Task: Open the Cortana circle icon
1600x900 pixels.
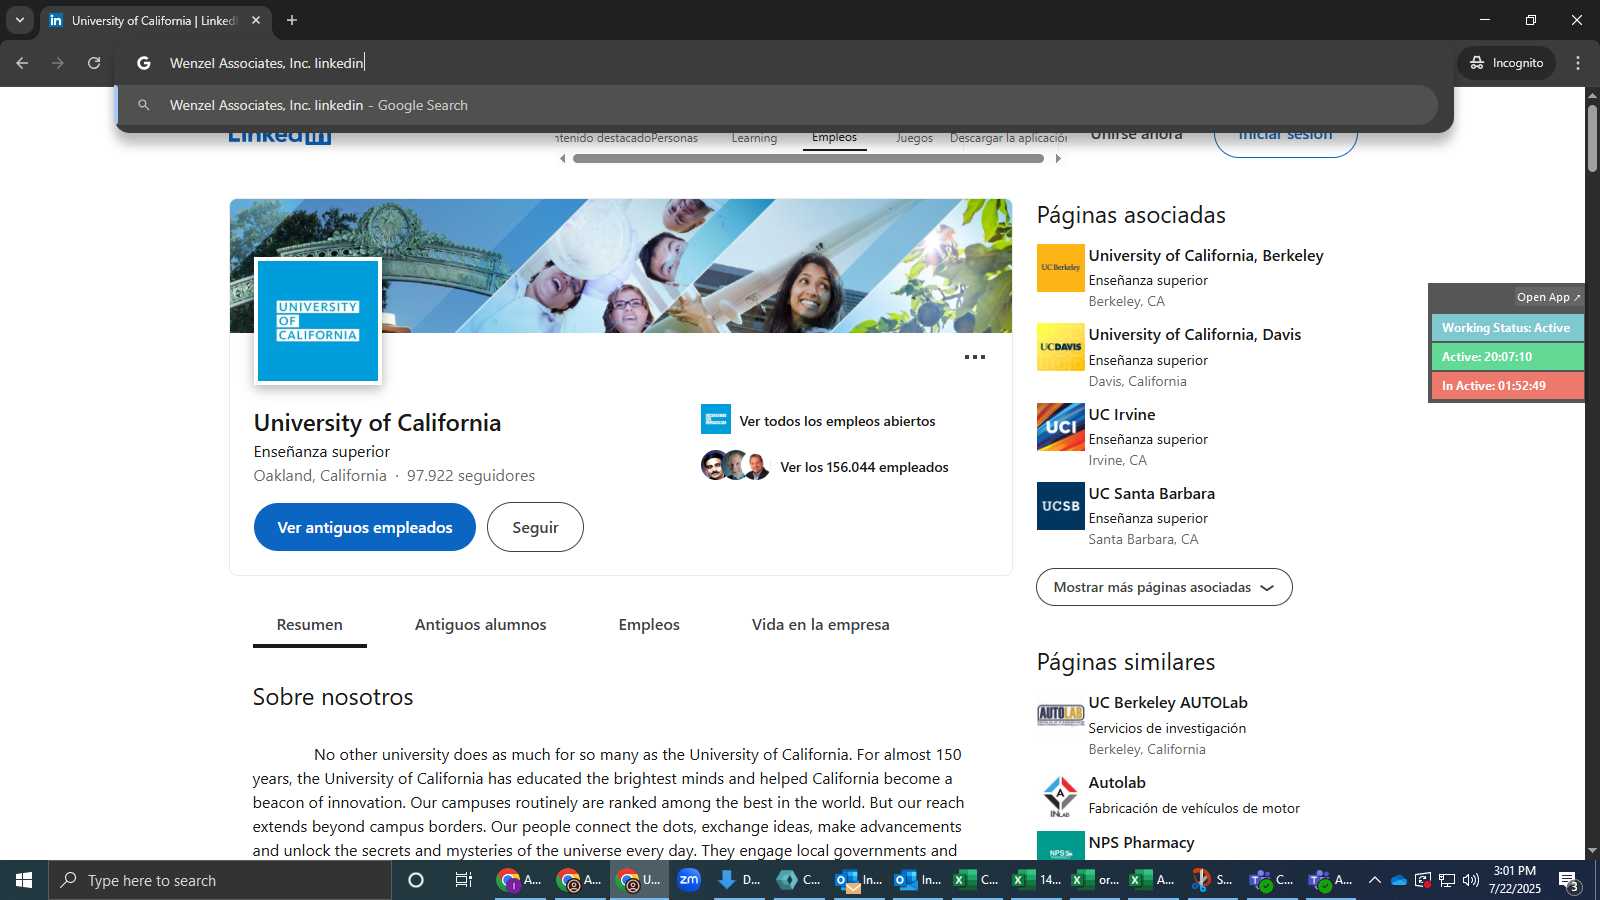Action: [x=416, y=880]
